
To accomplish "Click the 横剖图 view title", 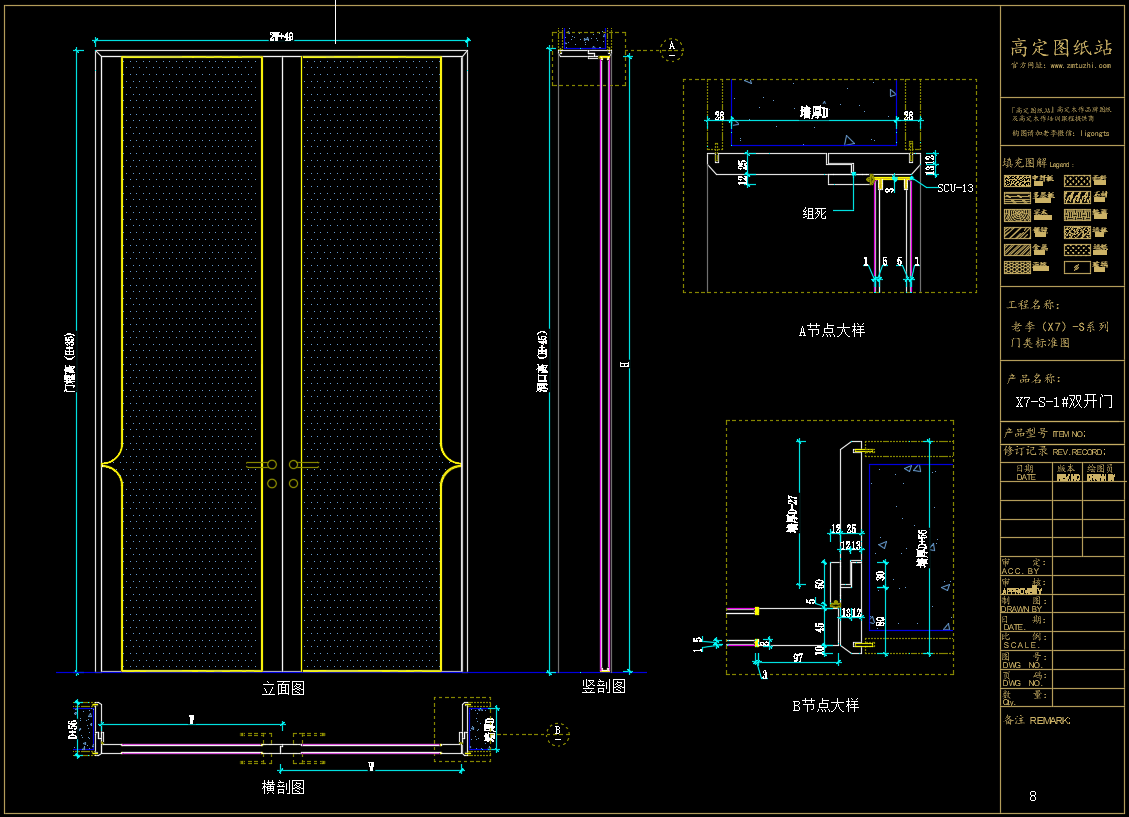I will [x=283, y=787].
